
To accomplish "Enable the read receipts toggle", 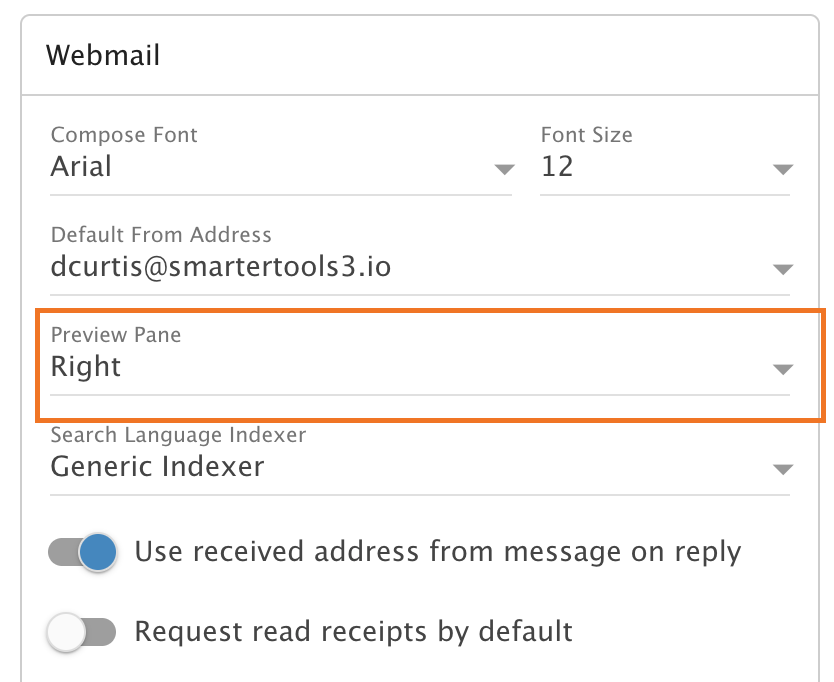I will pos(82,632).
